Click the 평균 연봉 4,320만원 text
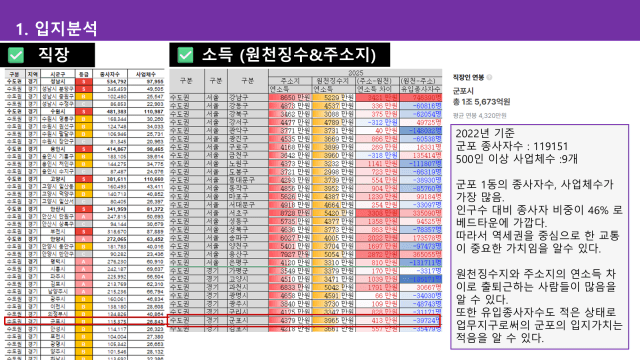The width and height of the screenshot is (640, 360). [480, 116]
